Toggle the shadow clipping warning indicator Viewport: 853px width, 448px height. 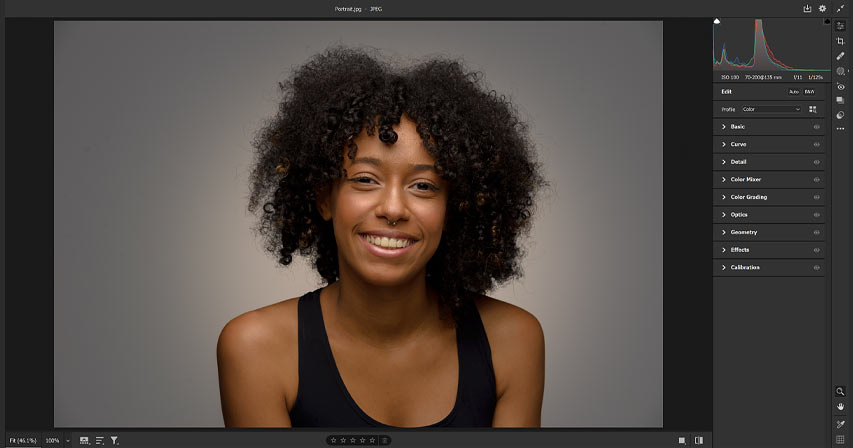click(717, 21)
